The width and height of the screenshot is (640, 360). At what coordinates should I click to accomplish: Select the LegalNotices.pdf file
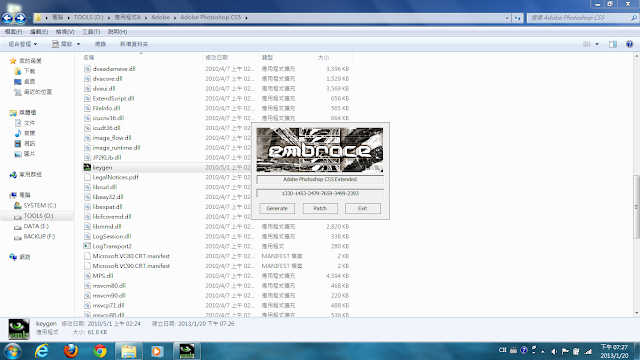click(116, 177)
